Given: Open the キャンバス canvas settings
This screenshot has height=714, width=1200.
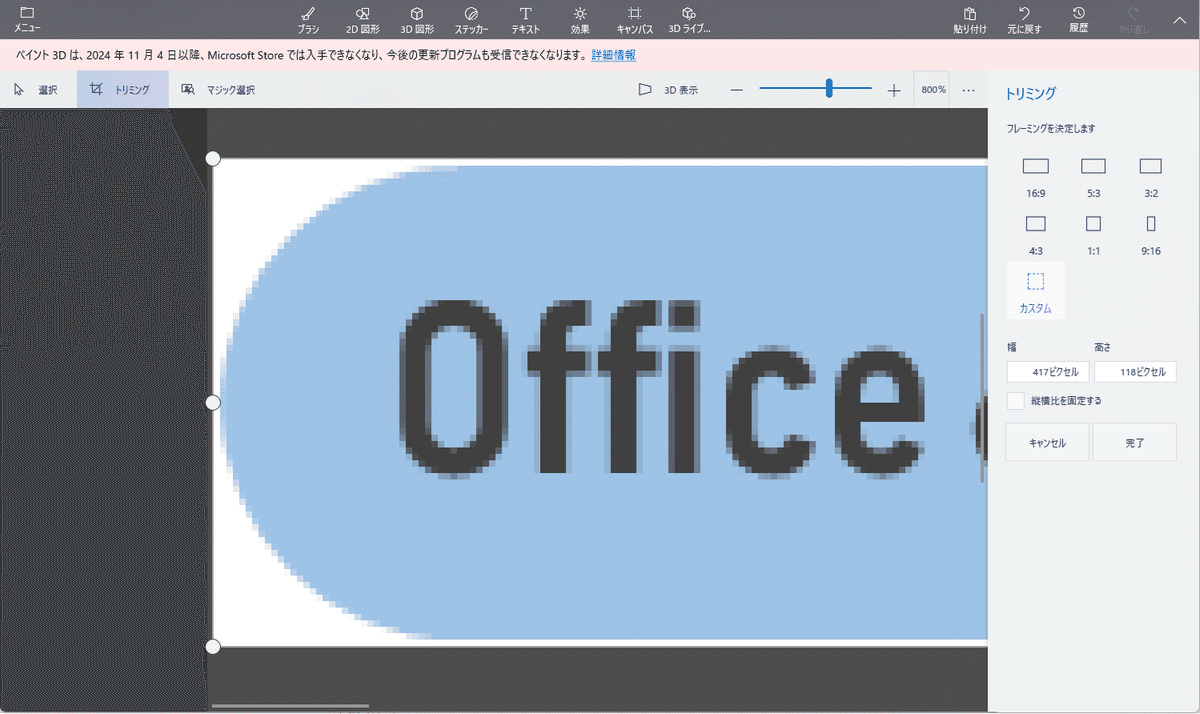Looking at the screenshot, I should pyautogui.click(x=635, y=19).
